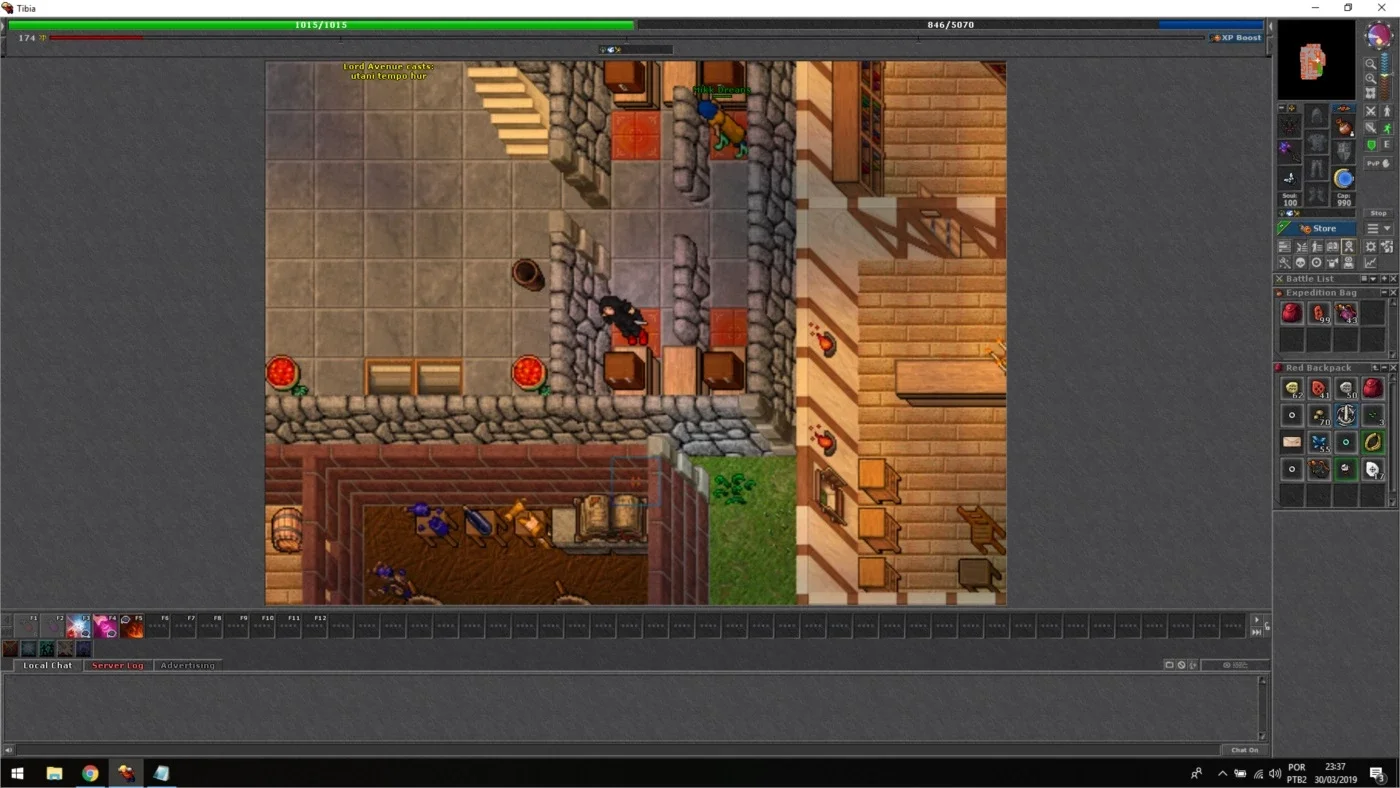
Task: Click the blue amulet equipment slot
Action: click(x=1343, y=178)
